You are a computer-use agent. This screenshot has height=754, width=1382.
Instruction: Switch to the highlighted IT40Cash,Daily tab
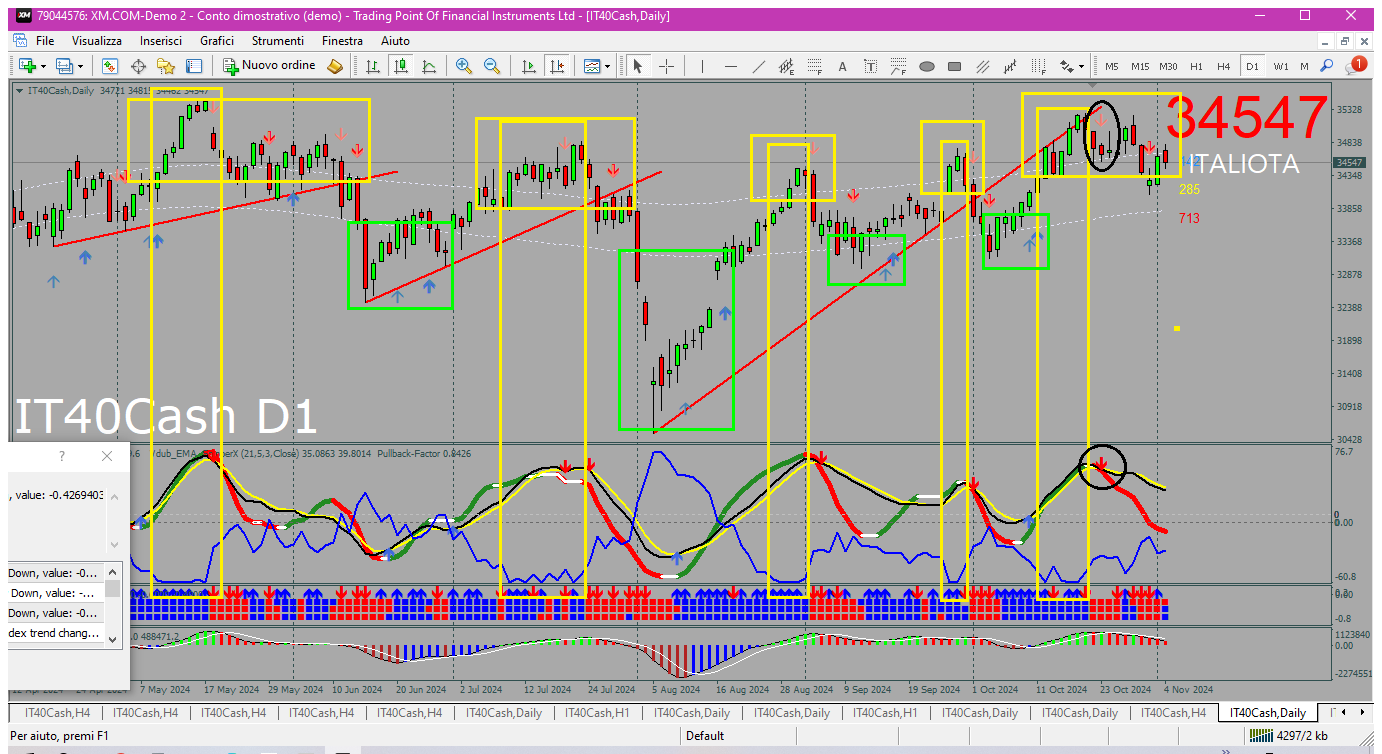click(1267, 713)
